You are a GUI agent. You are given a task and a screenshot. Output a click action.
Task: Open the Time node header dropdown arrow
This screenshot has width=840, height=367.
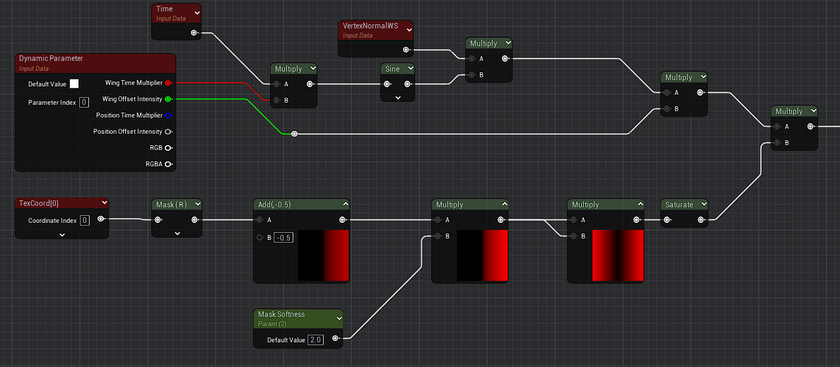click(x=197, y=13)
